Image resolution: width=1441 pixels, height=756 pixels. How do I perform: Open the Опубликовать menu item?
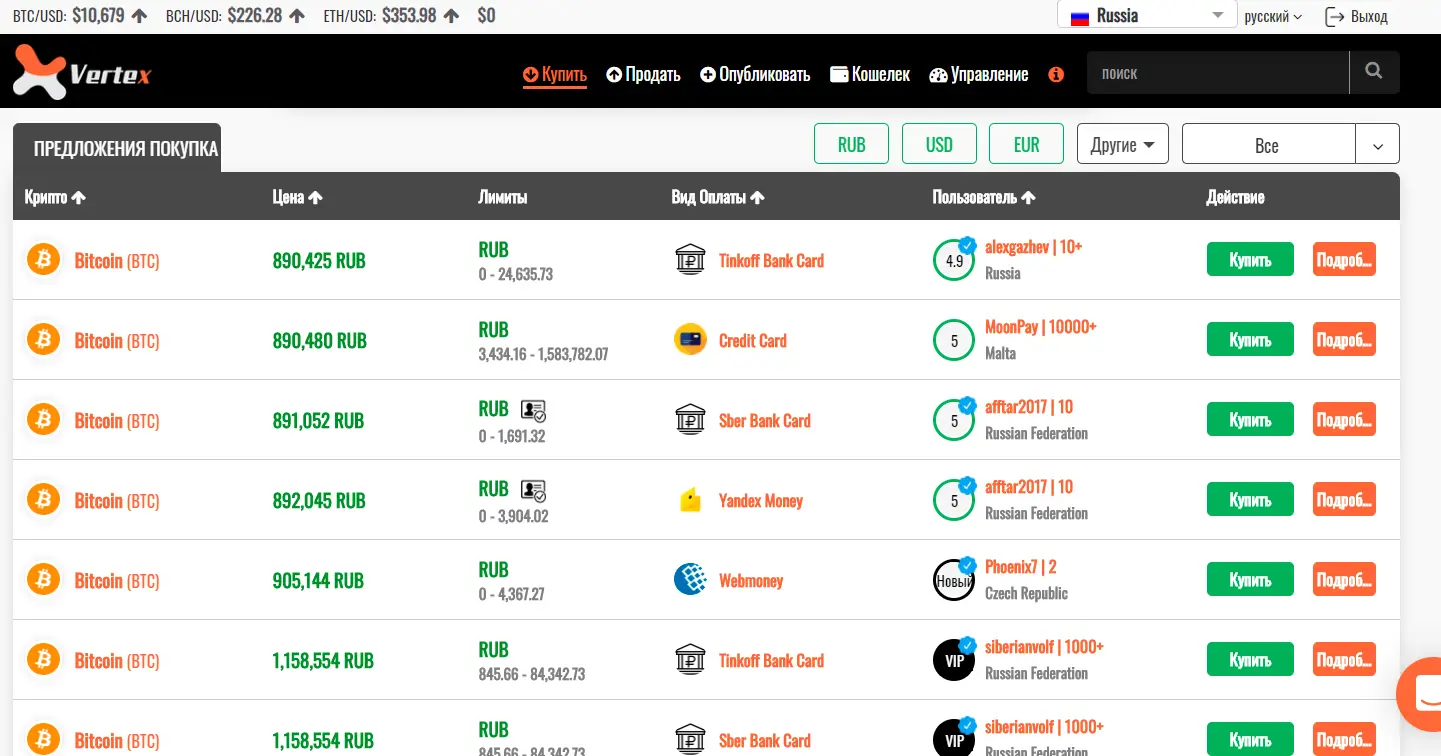(755, 74)
